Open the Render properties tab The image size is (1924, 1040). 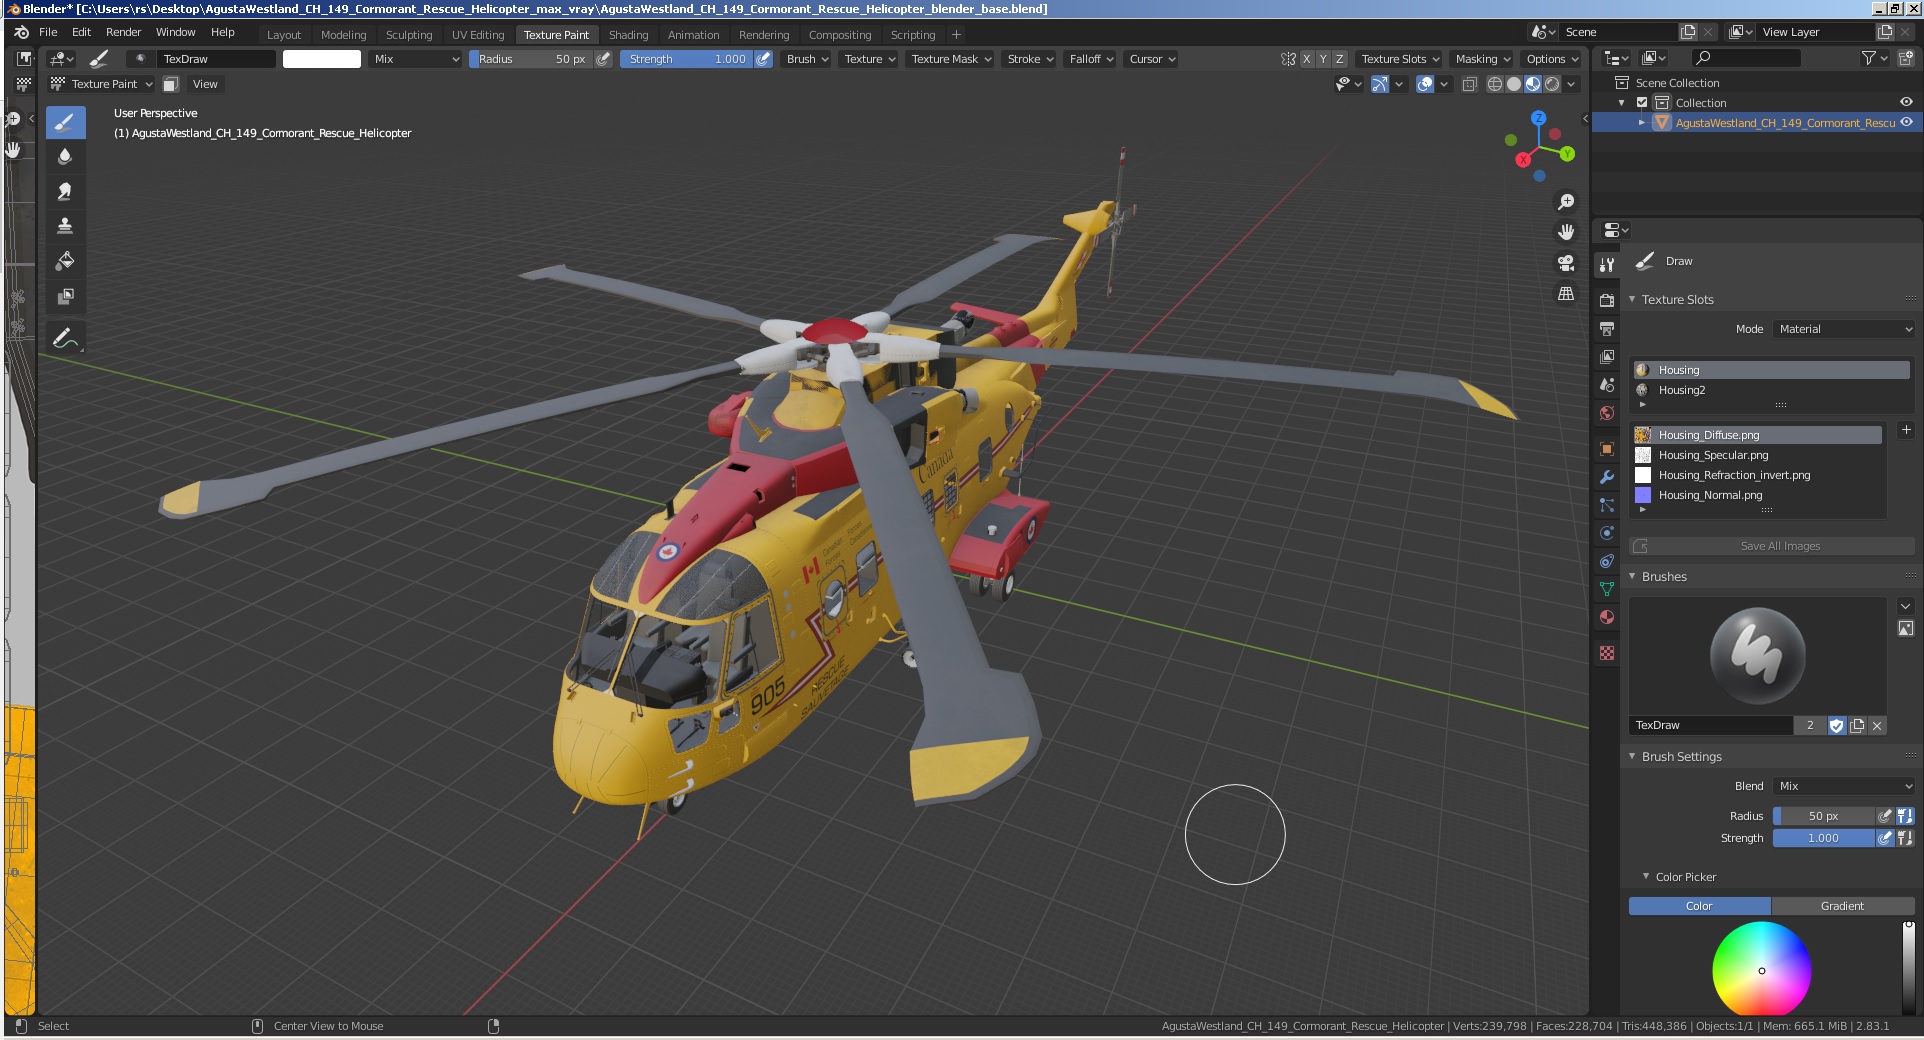pyautogui.click(x=1607, y=300)
